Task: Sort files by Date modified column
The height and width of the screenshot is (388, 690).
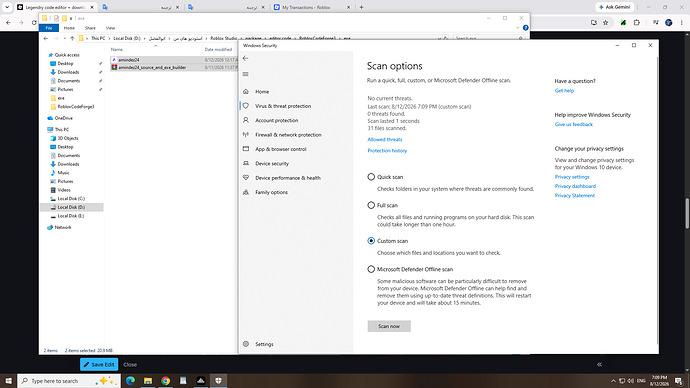Action: coord(218,49)
